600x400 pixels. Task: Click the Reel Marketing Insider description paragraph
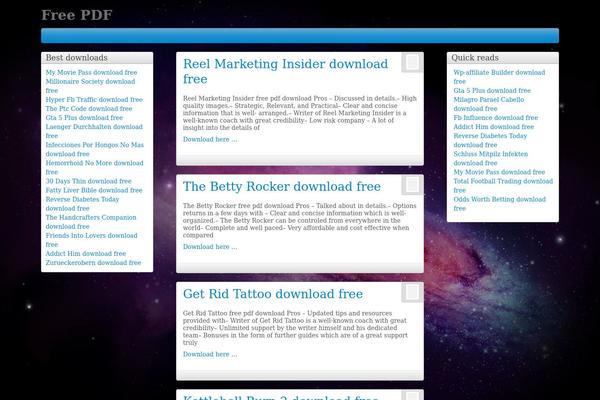tap(300, 113)
